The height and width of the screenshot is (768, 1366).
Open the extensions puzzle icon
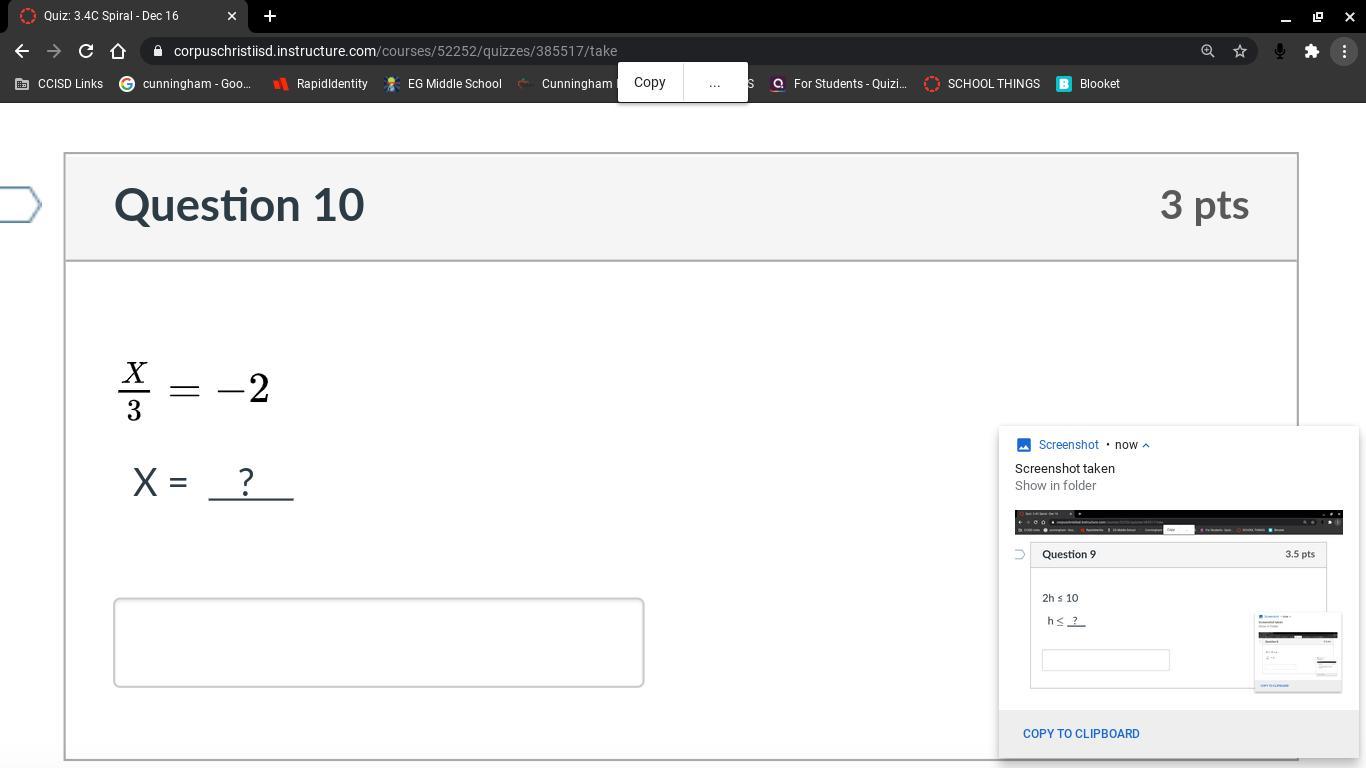tap(1311, 51)
